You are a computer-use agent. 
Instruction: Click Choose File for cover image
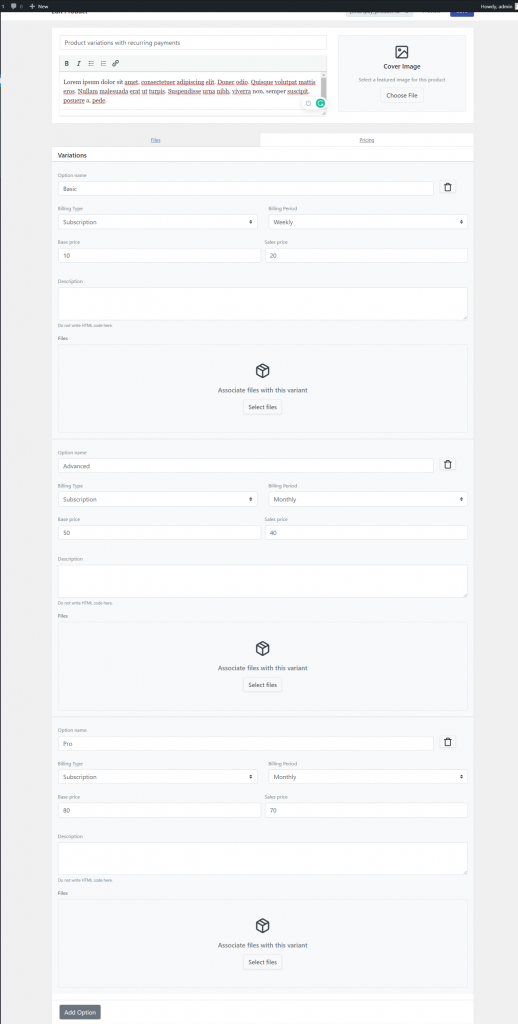402,95
